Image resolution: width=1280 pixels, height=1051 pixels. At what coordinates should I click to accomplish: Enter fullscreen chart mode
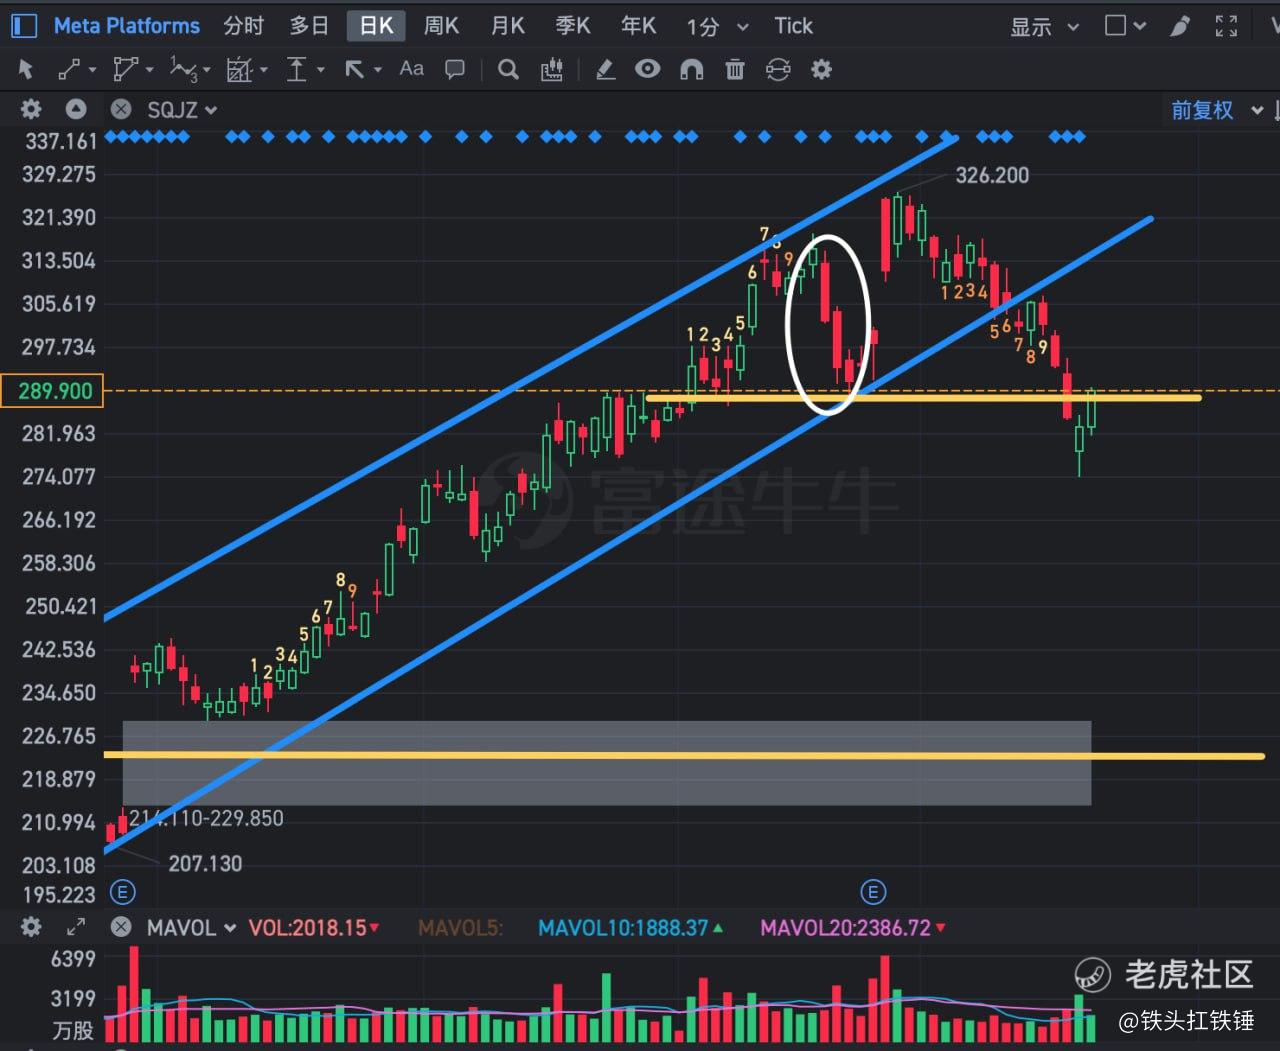coord(1226,26)
